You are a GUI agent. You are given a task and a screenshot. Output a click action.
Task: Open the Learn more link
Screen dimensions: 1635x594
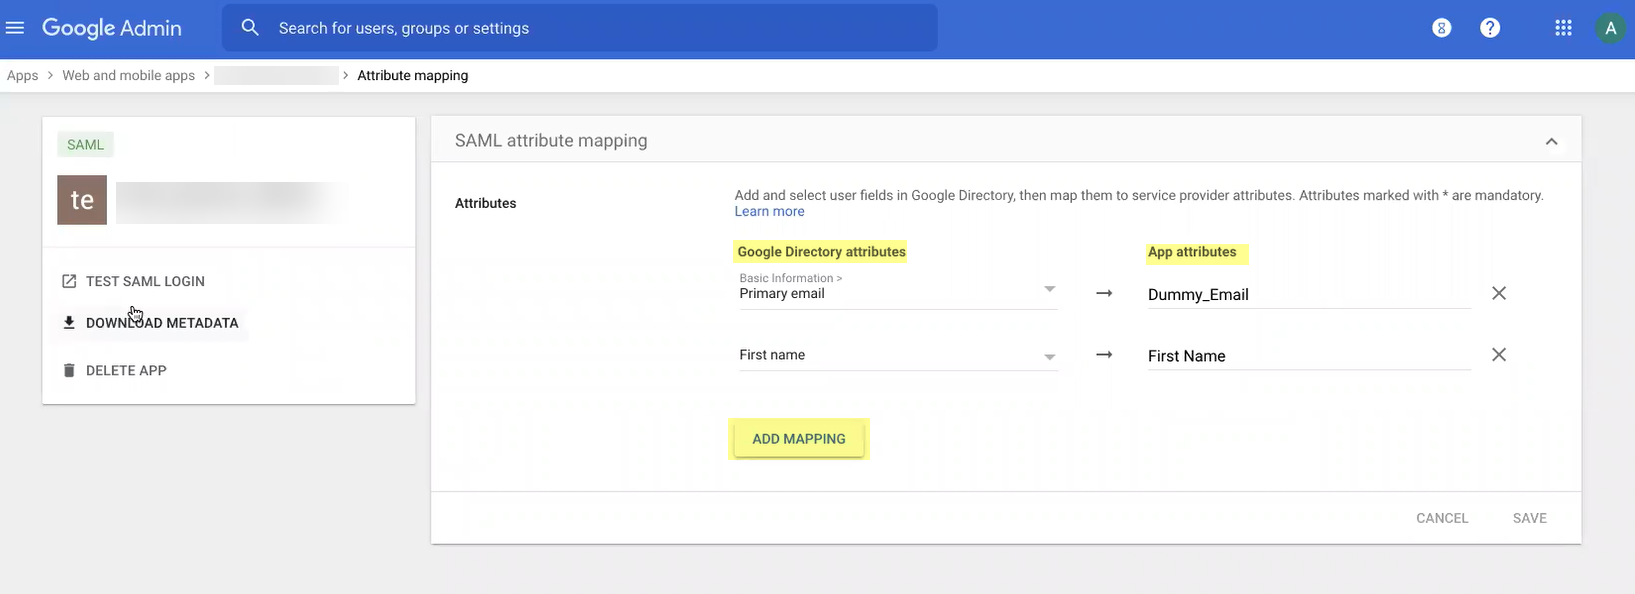click(x=769, y=212)
